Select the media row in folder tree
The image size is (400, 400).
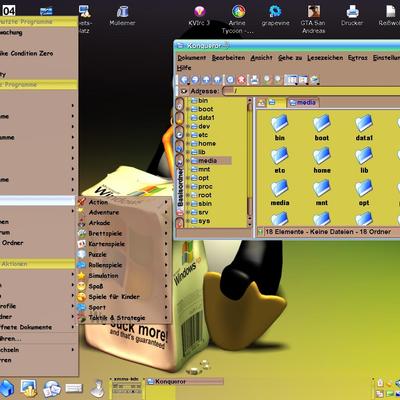210,161
